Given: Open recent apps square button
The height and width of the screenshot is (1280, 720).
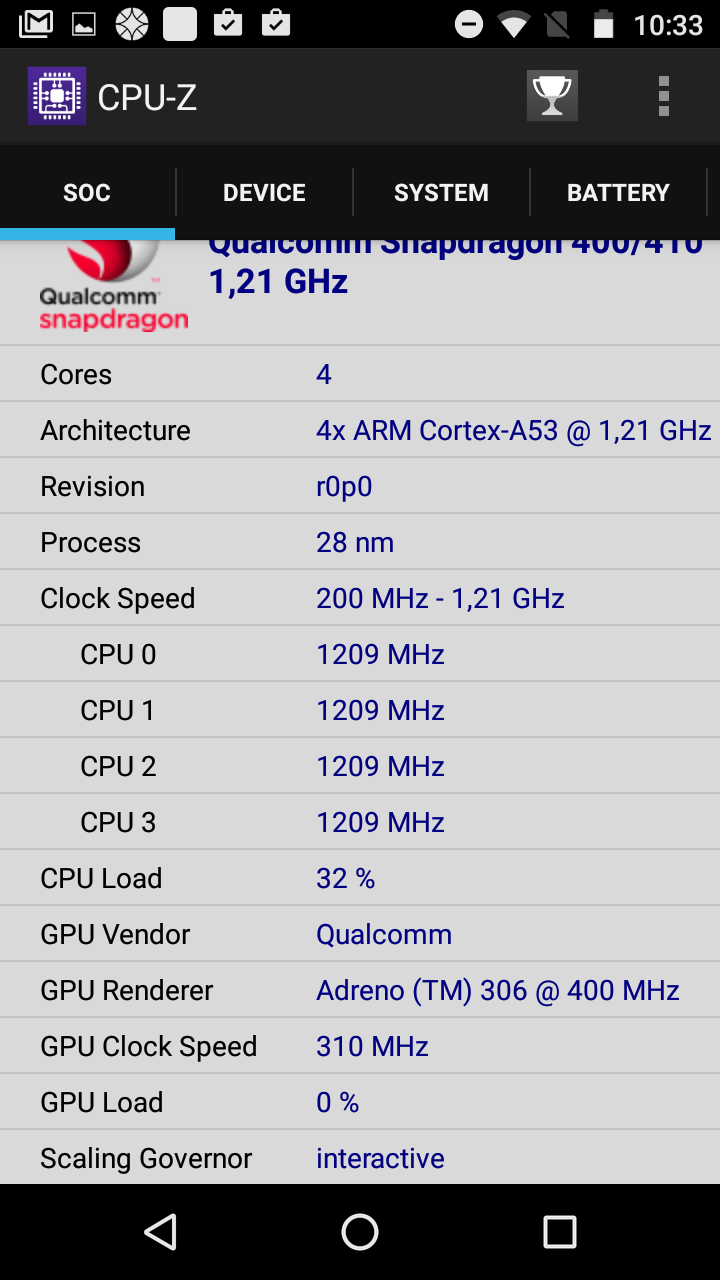Looking at the screenshot, I should (560, 1232).
